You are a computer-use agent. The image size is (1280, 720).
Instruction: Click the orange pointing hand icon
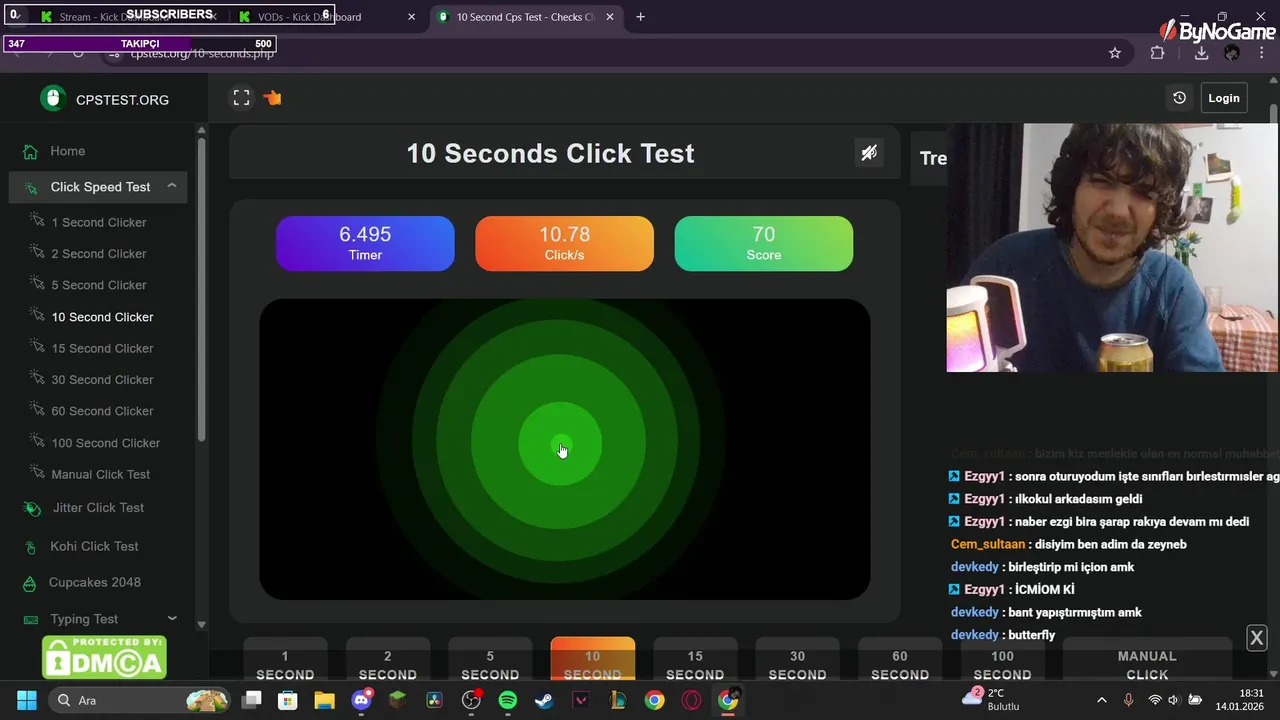272,98
